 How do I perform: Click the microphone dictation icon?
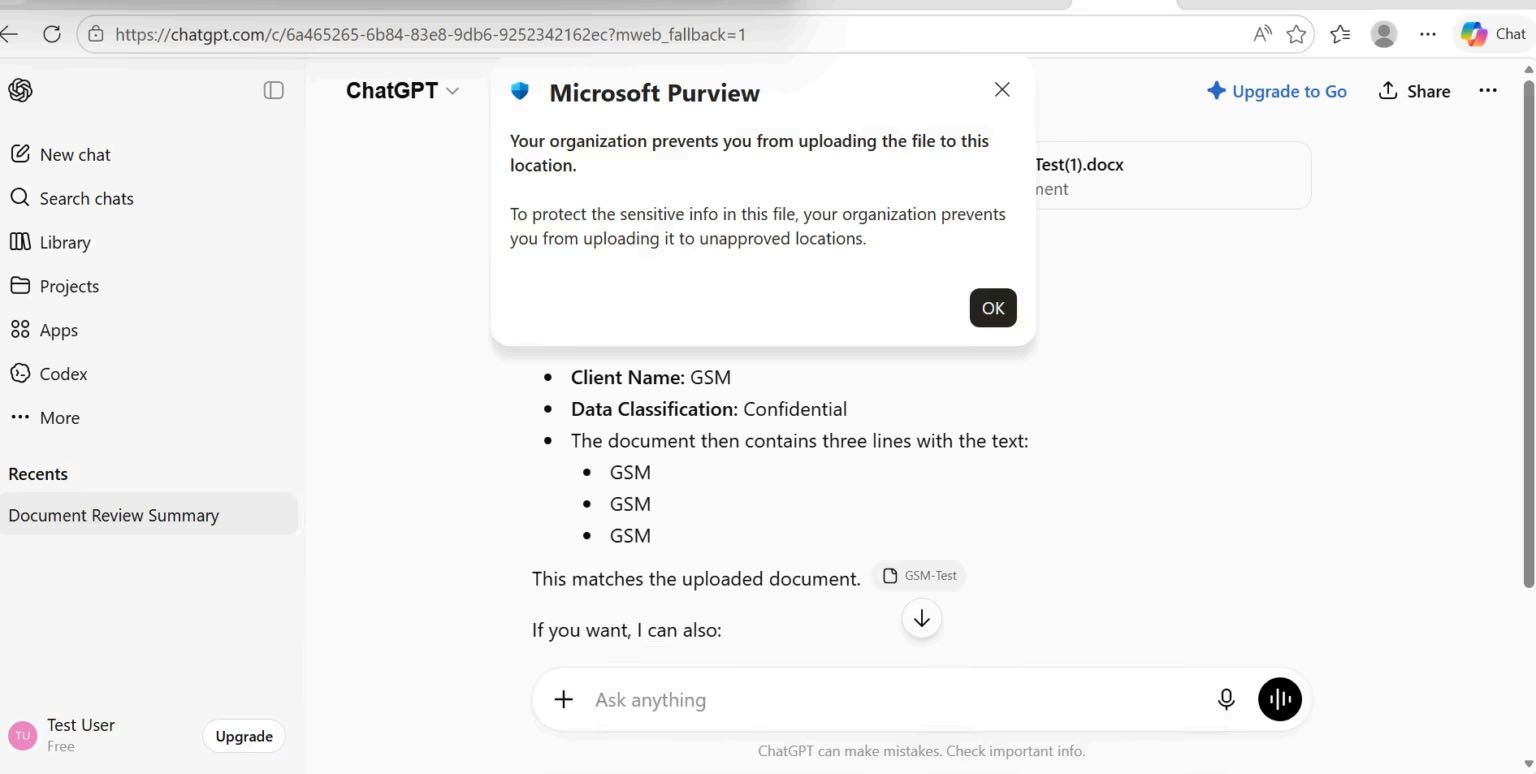(x=1226, y=699)
